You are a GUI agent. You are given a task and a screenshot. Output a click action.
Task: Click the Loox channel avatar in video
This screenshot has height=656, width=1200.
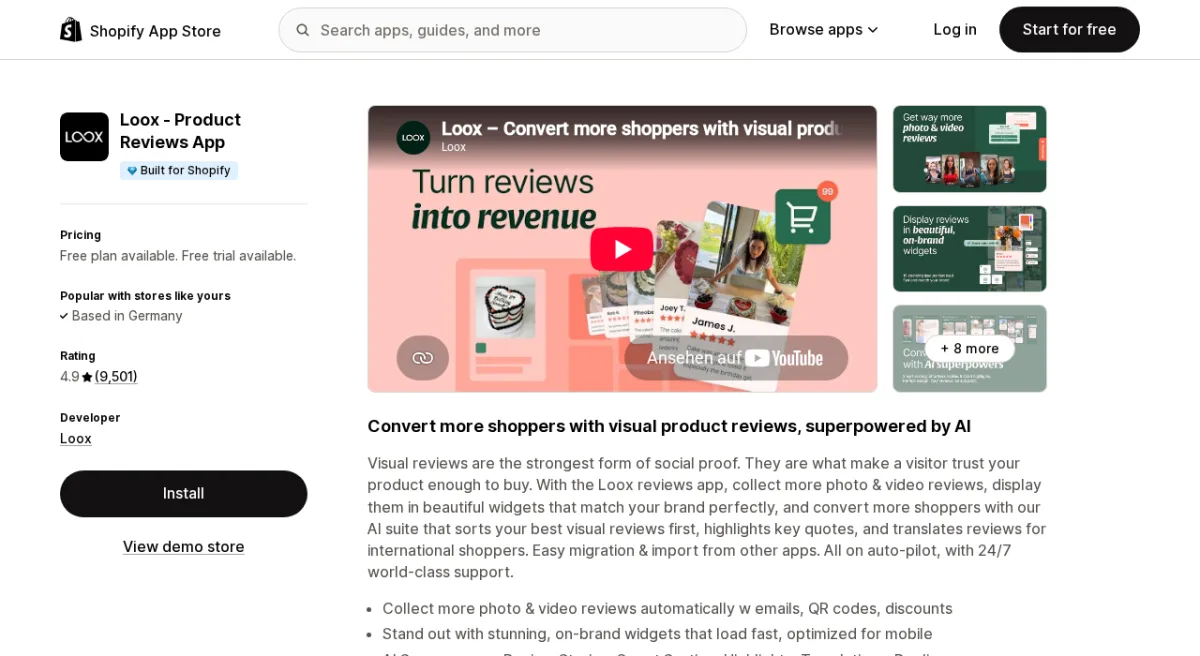413,138
